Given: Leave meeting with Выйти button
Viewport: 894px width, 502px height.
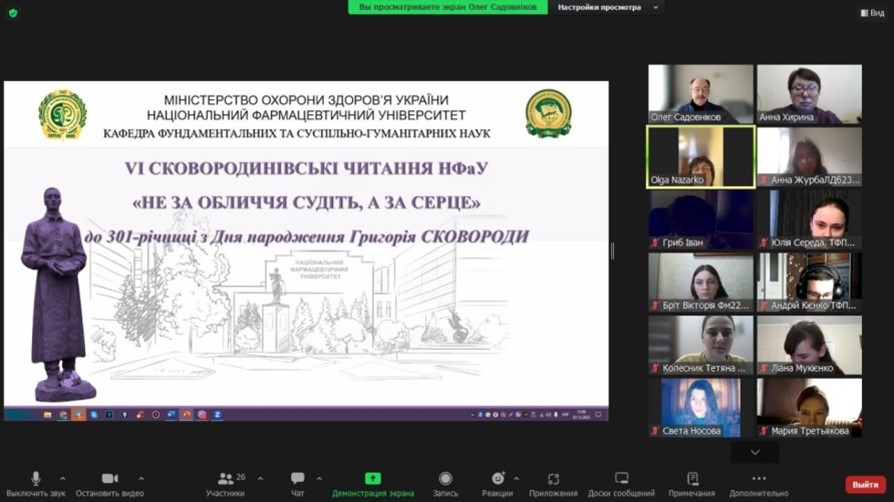Looking at the screenshot, I should [x=865, y=484].
